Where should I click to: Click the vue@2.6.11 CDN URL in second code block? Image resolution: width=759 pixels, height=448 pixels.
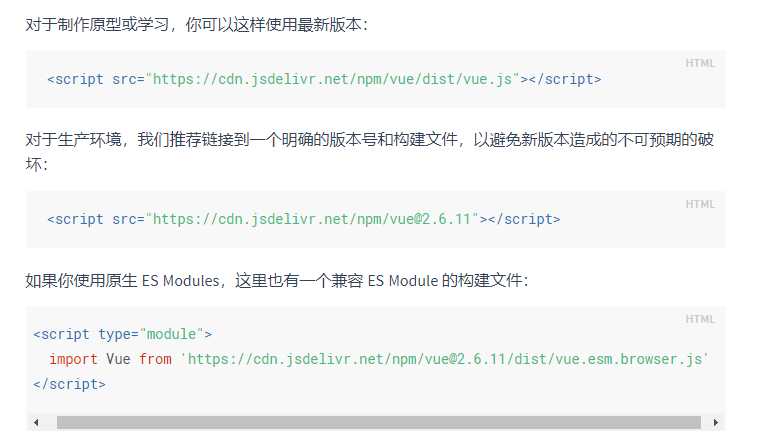coord(312,219)
